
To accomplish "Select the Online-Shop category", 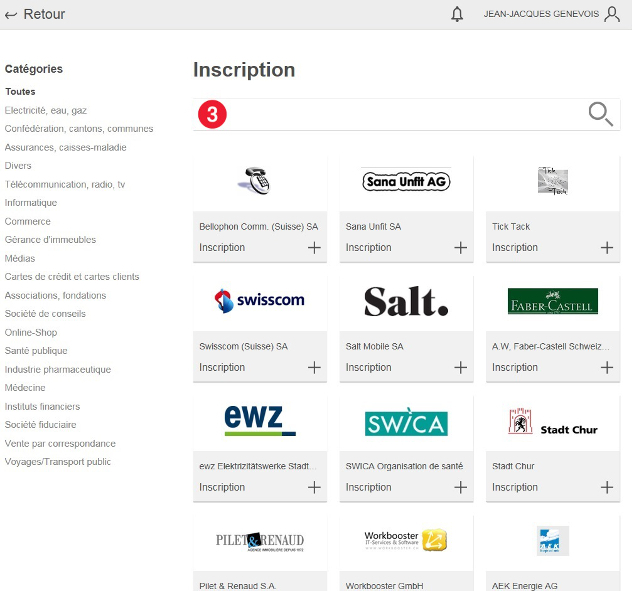I will click(x=31, y=332).
